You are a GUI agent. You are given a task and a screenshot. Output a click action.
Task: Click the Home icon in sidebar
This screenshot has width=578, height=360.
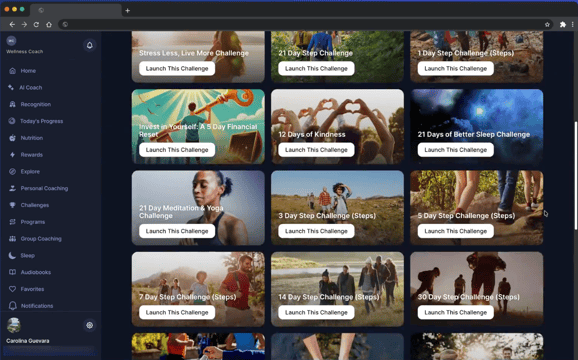click(x=13, y=71)
